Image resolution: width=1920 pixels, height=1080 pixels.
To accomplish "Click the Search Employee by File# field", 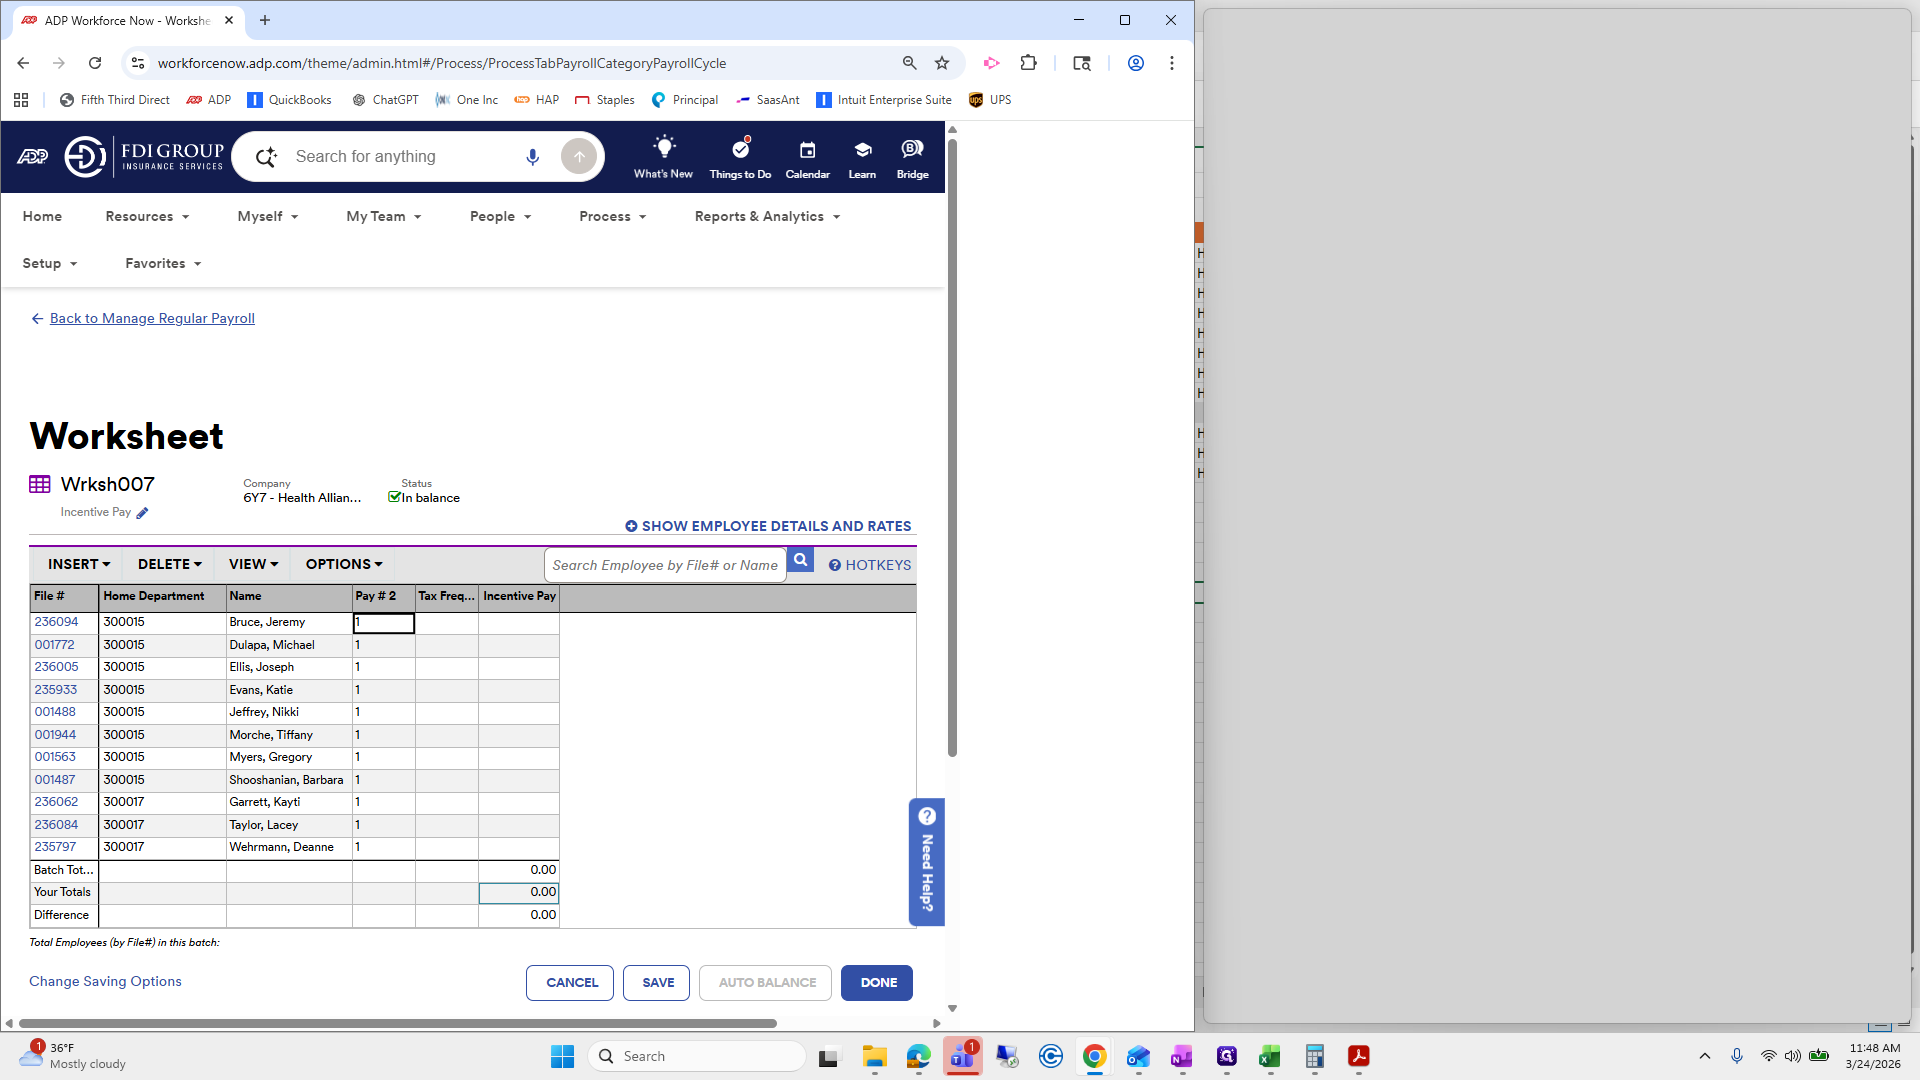I will click(x=664, y=565).
